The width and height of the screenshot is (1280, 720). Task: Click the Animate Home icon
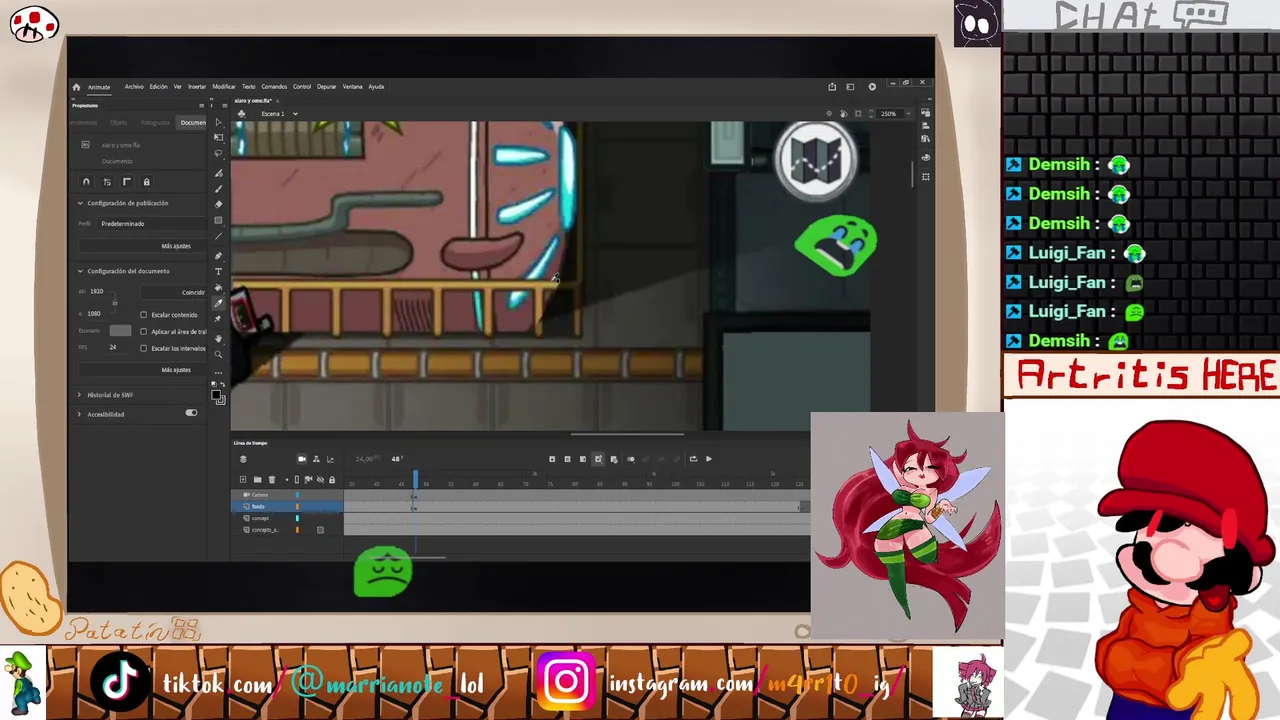pyautogui.click(x=76, y=87)
